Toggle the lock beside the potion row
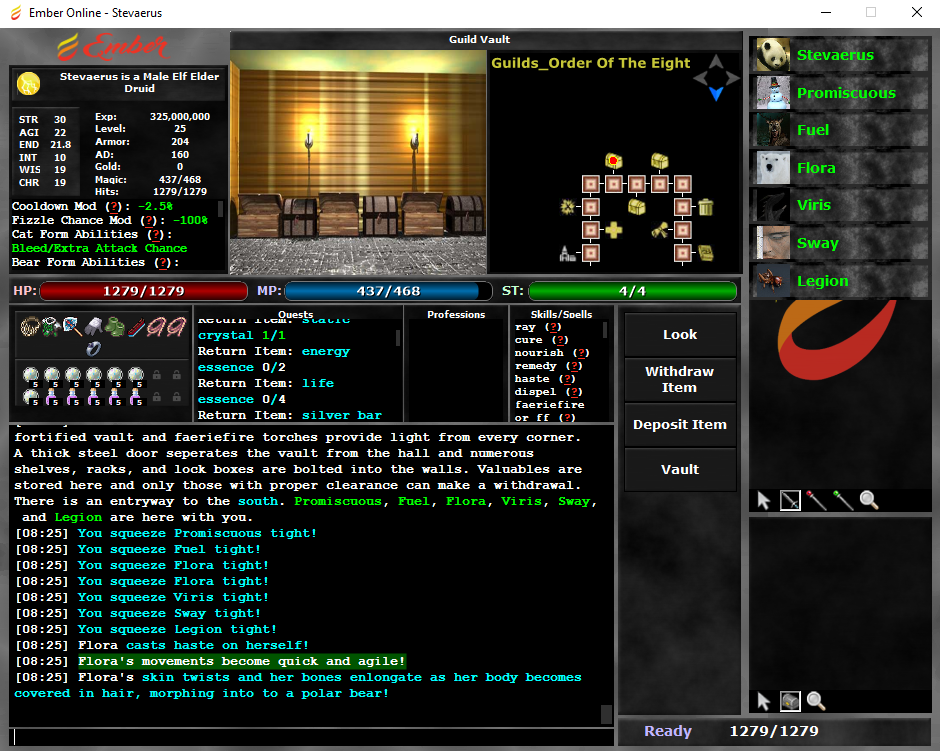 [156, 396]
